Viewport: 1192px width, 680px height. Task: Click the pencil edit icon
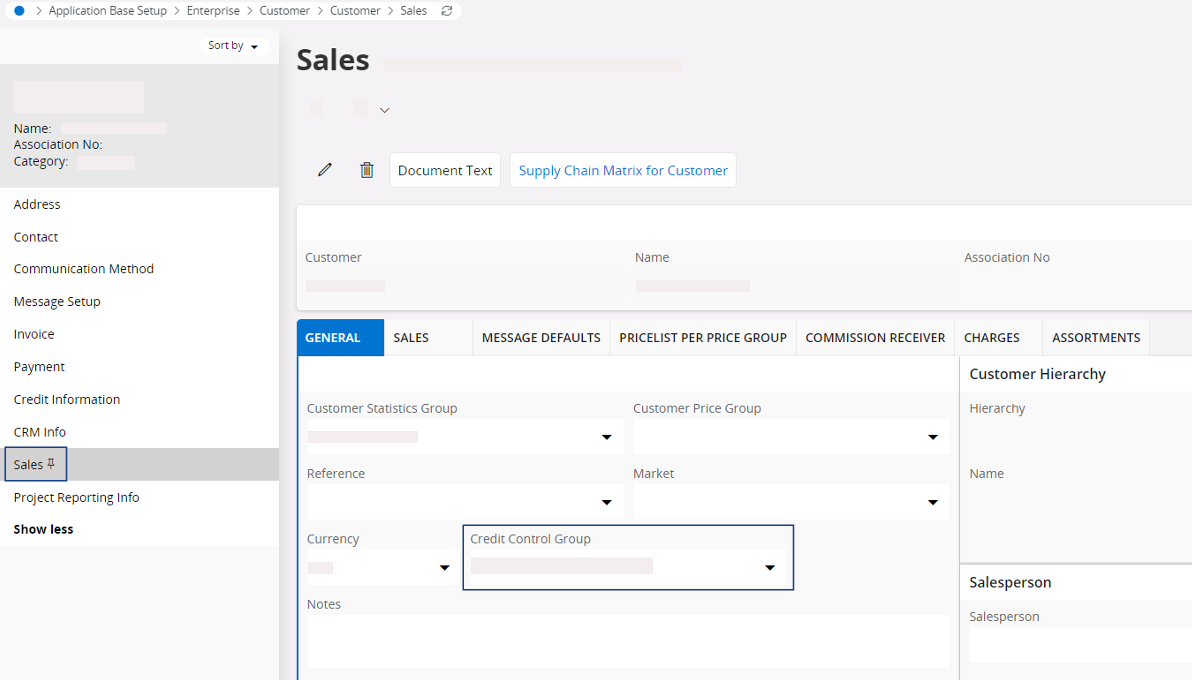coord(324,170)
